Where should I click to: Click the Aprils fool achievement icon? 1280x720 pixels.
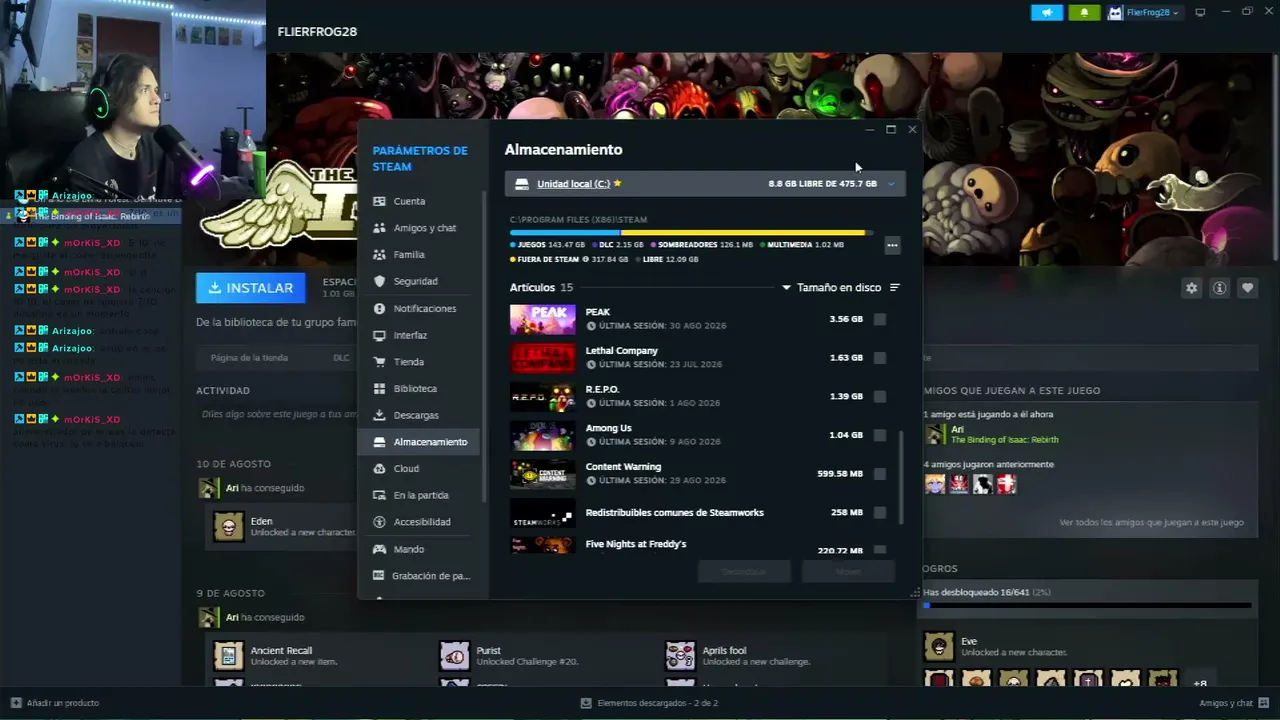(681, 656)
